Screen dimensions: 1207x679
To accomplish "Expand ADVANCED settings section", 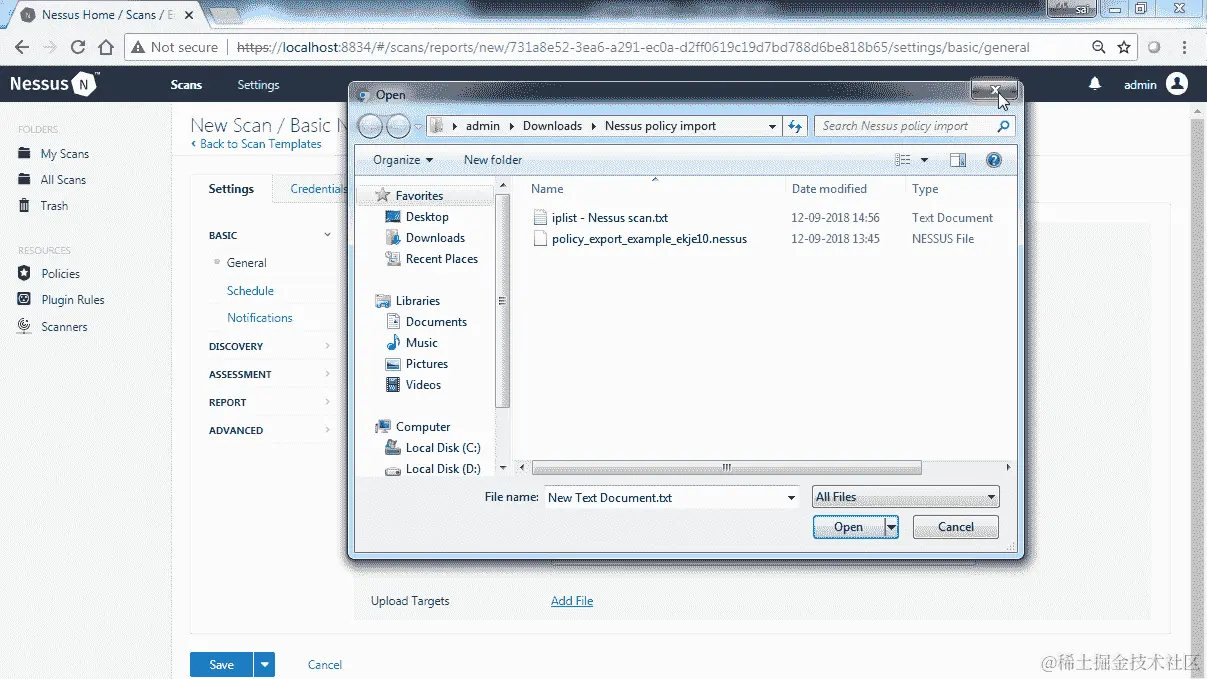I will 270,430.
